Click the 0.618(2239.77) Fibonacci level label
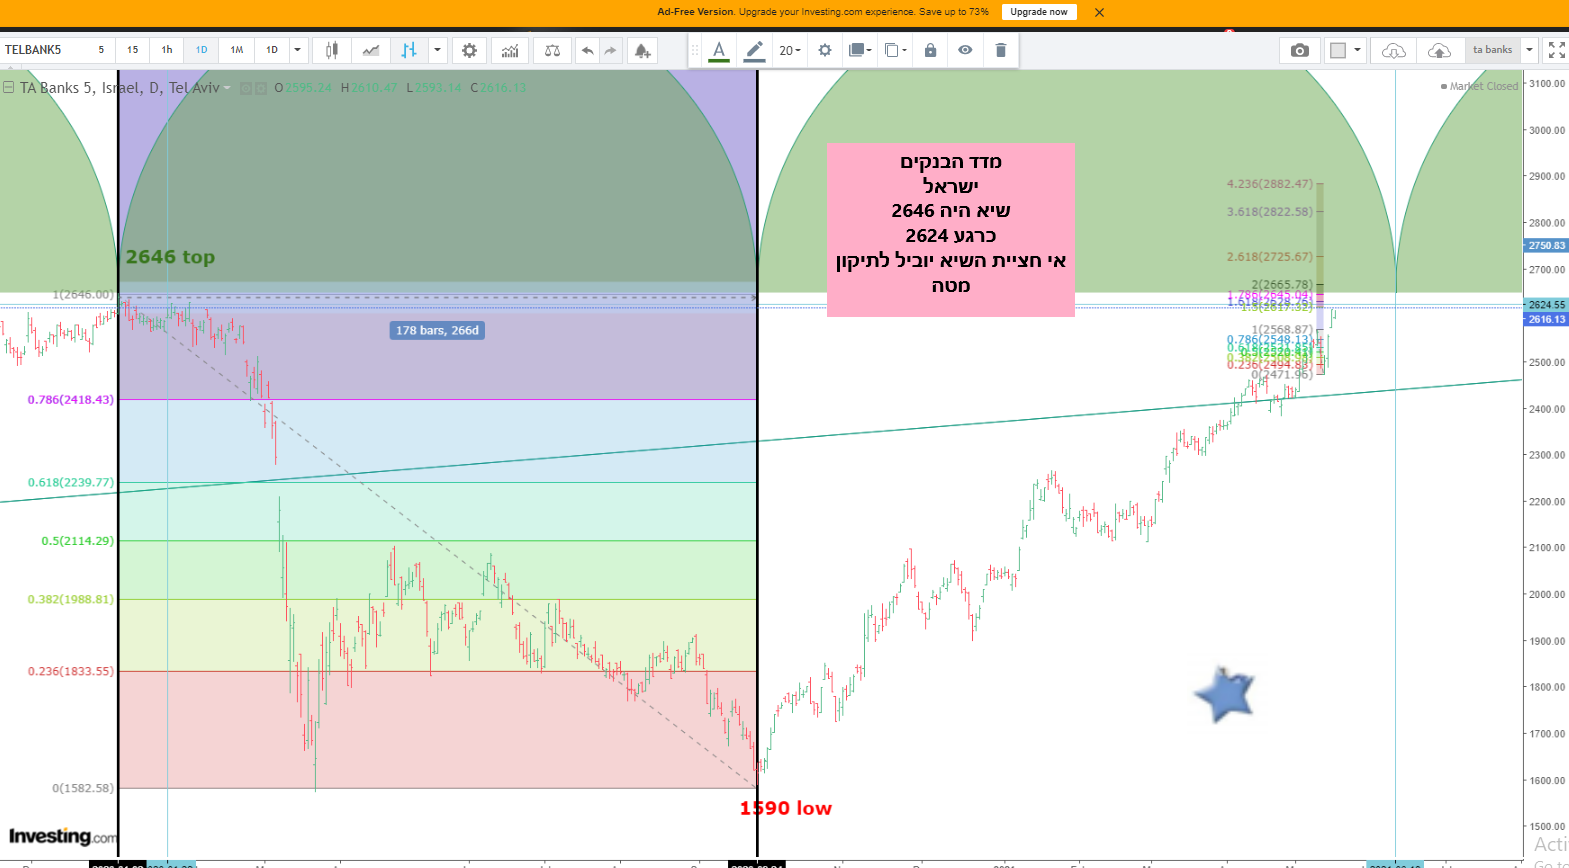The width and height of the screenshot is (1569, 868). (x=70, y=482)
